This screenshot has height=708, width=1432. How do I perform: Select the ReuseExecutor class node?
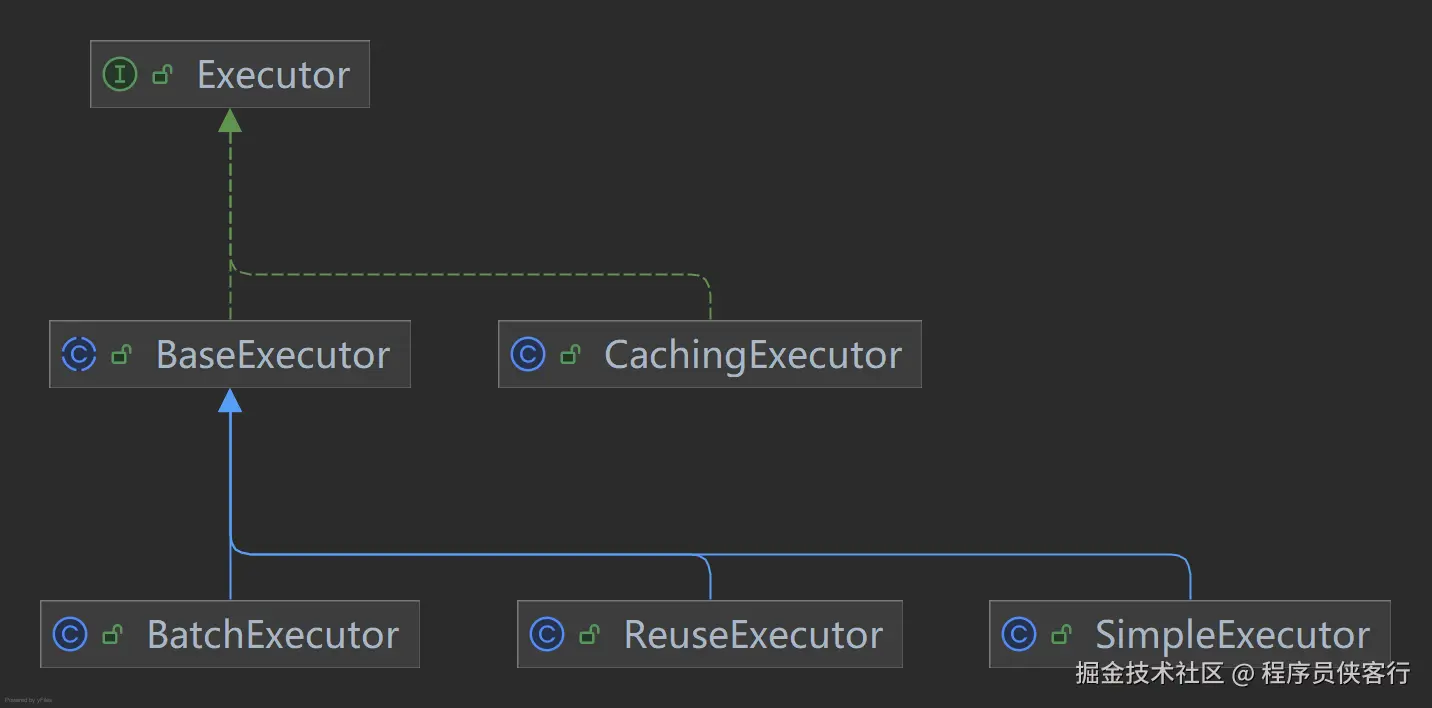752,635
